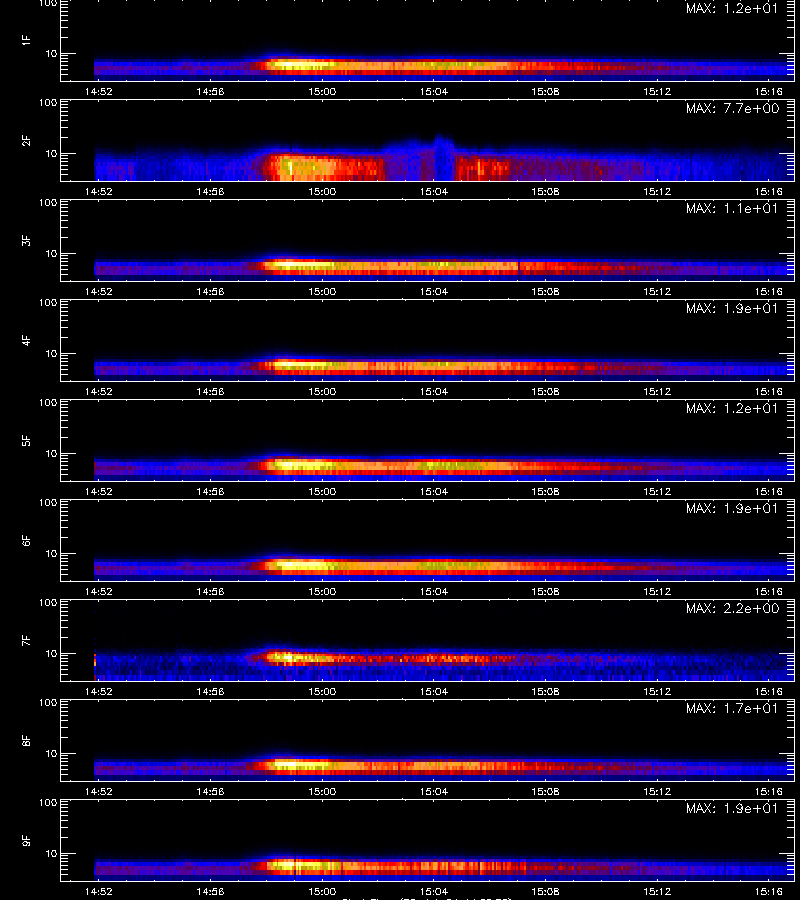Select the 15:08 tick label under panel 3F
The image size is (800, 900).
point(545,291)
